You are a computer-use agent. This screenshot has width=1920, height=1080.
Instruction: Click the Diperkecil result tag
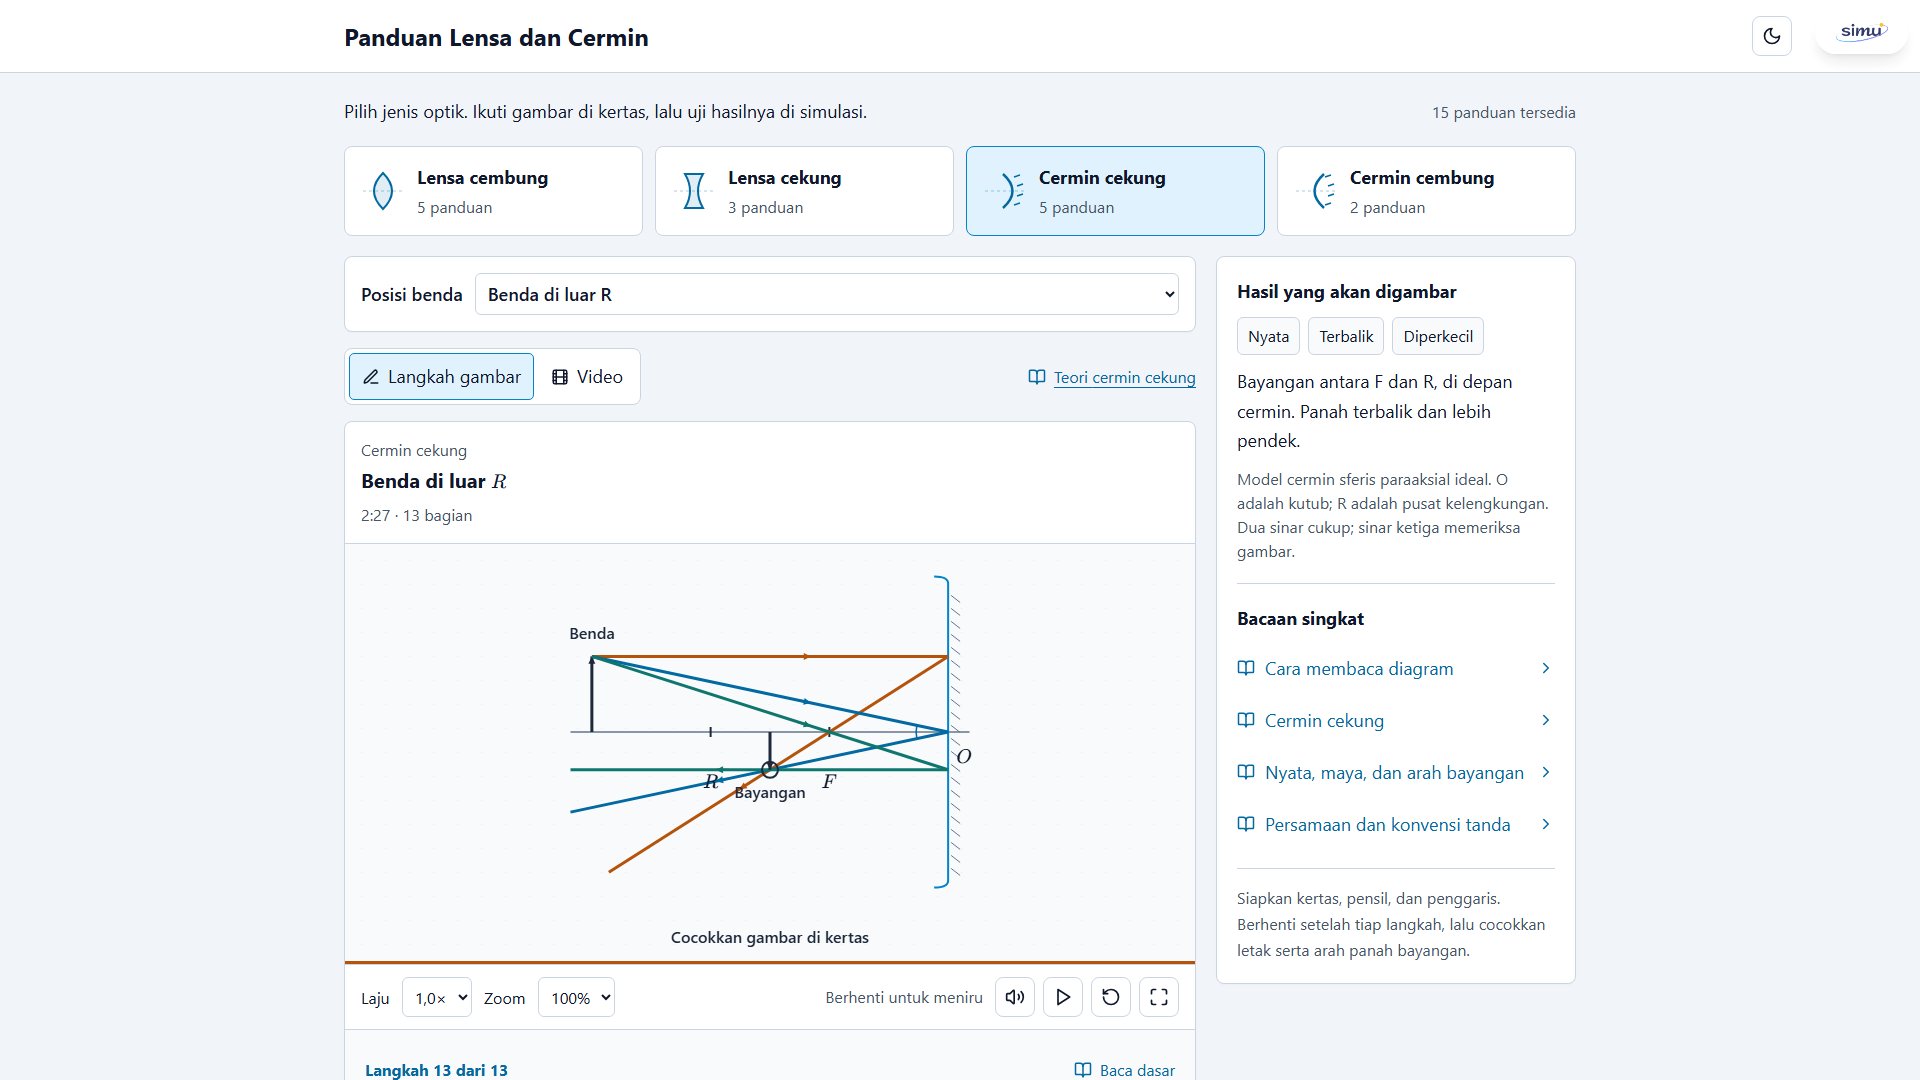point(1437,336)
